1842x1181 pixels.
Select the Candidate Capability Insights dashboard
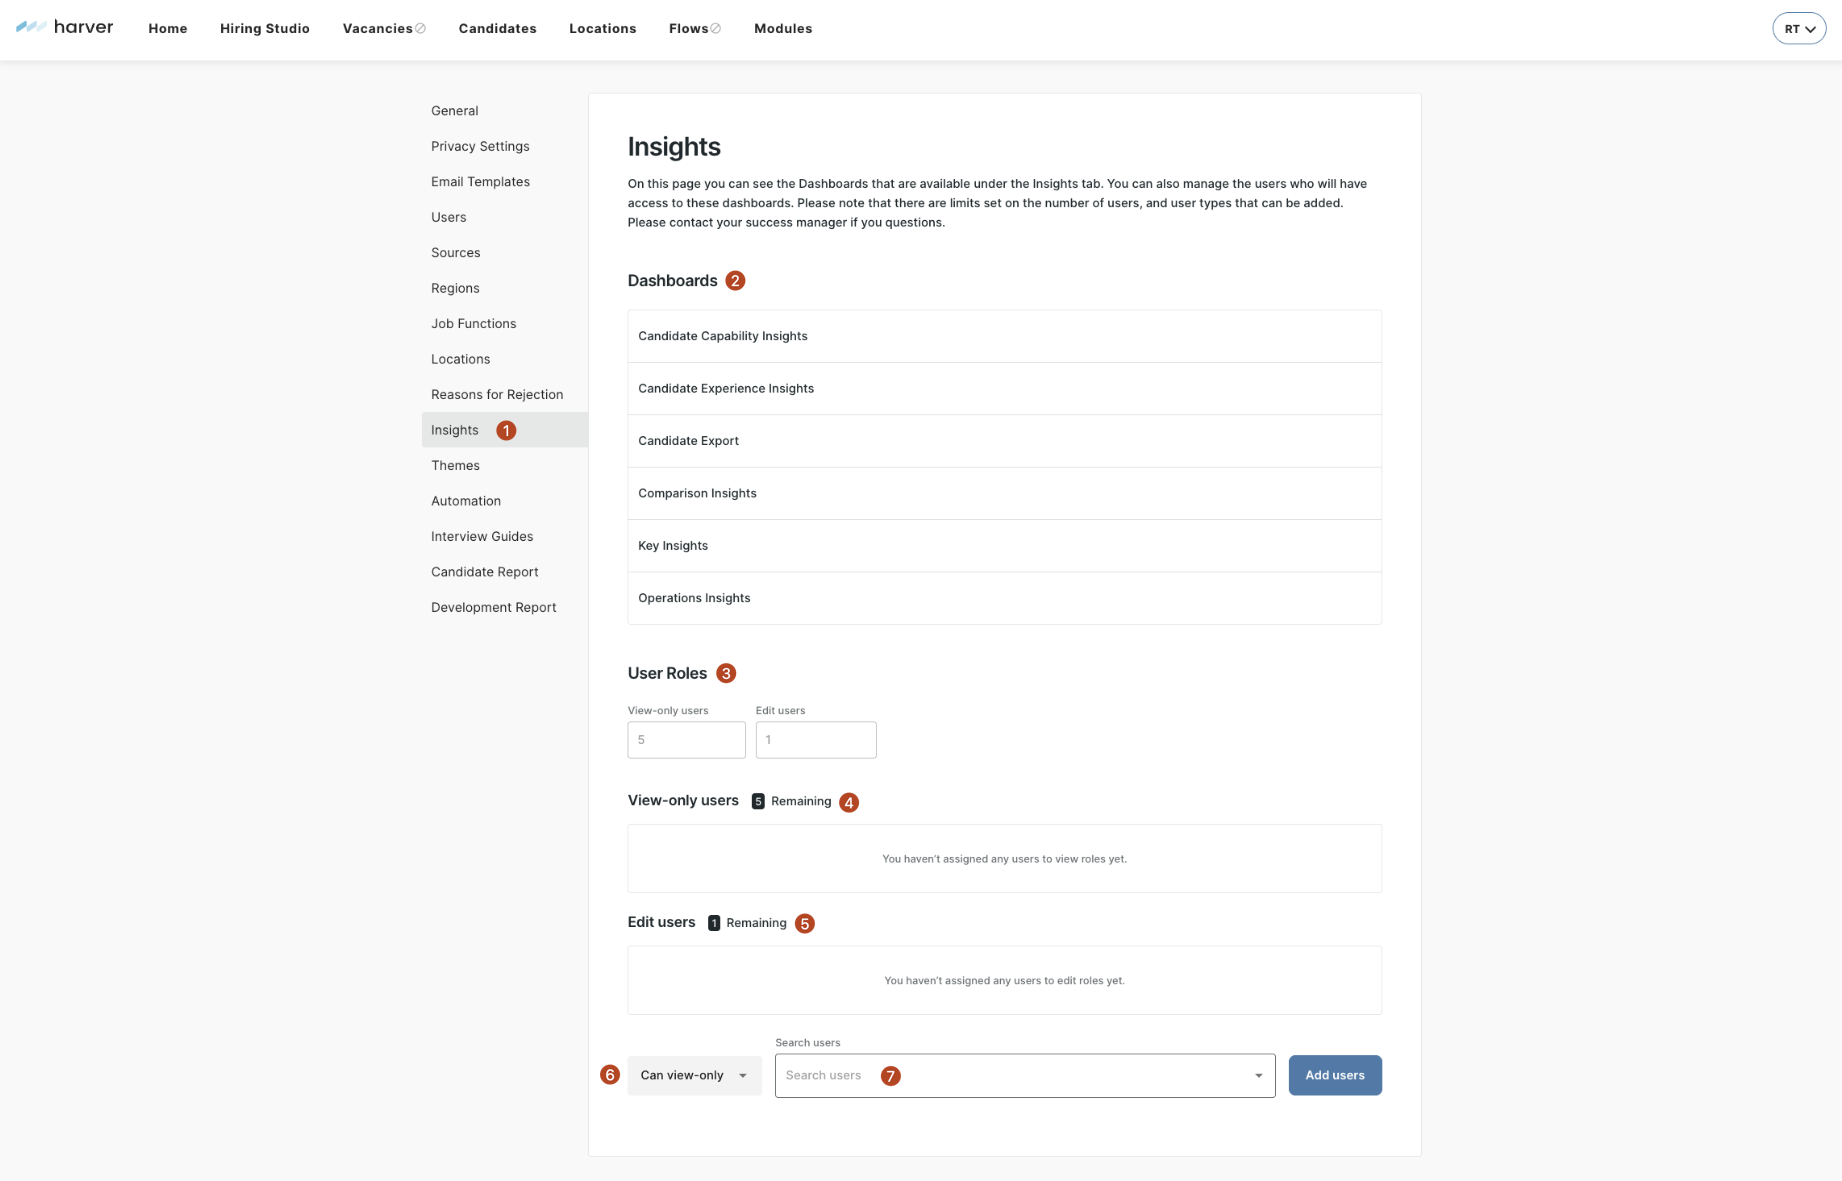tap(722, 336)
